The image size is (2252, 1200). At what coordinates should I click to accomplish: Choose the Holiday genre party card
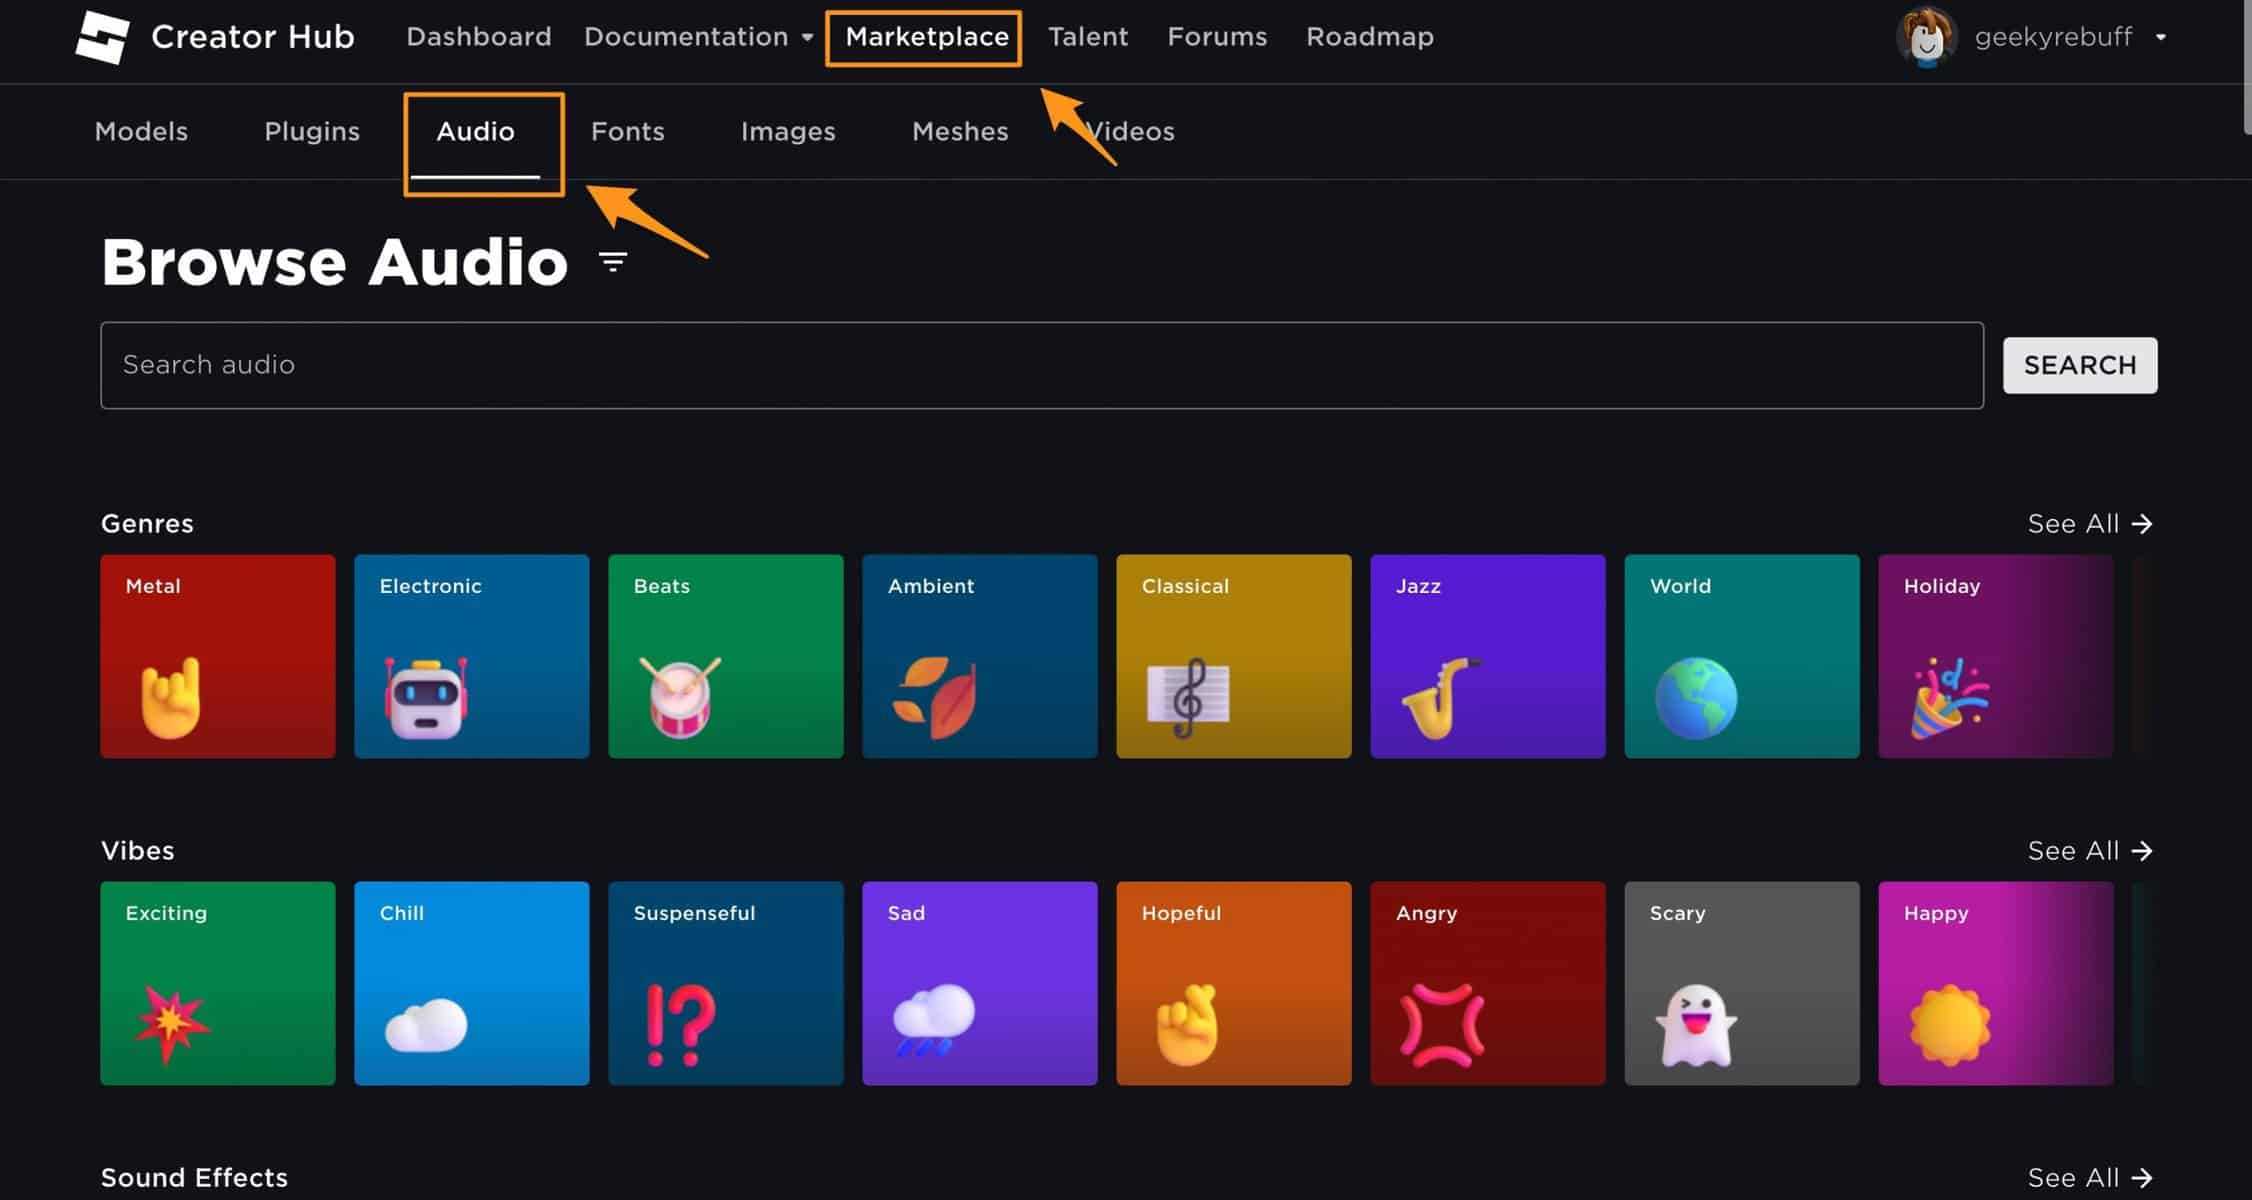1996,656
